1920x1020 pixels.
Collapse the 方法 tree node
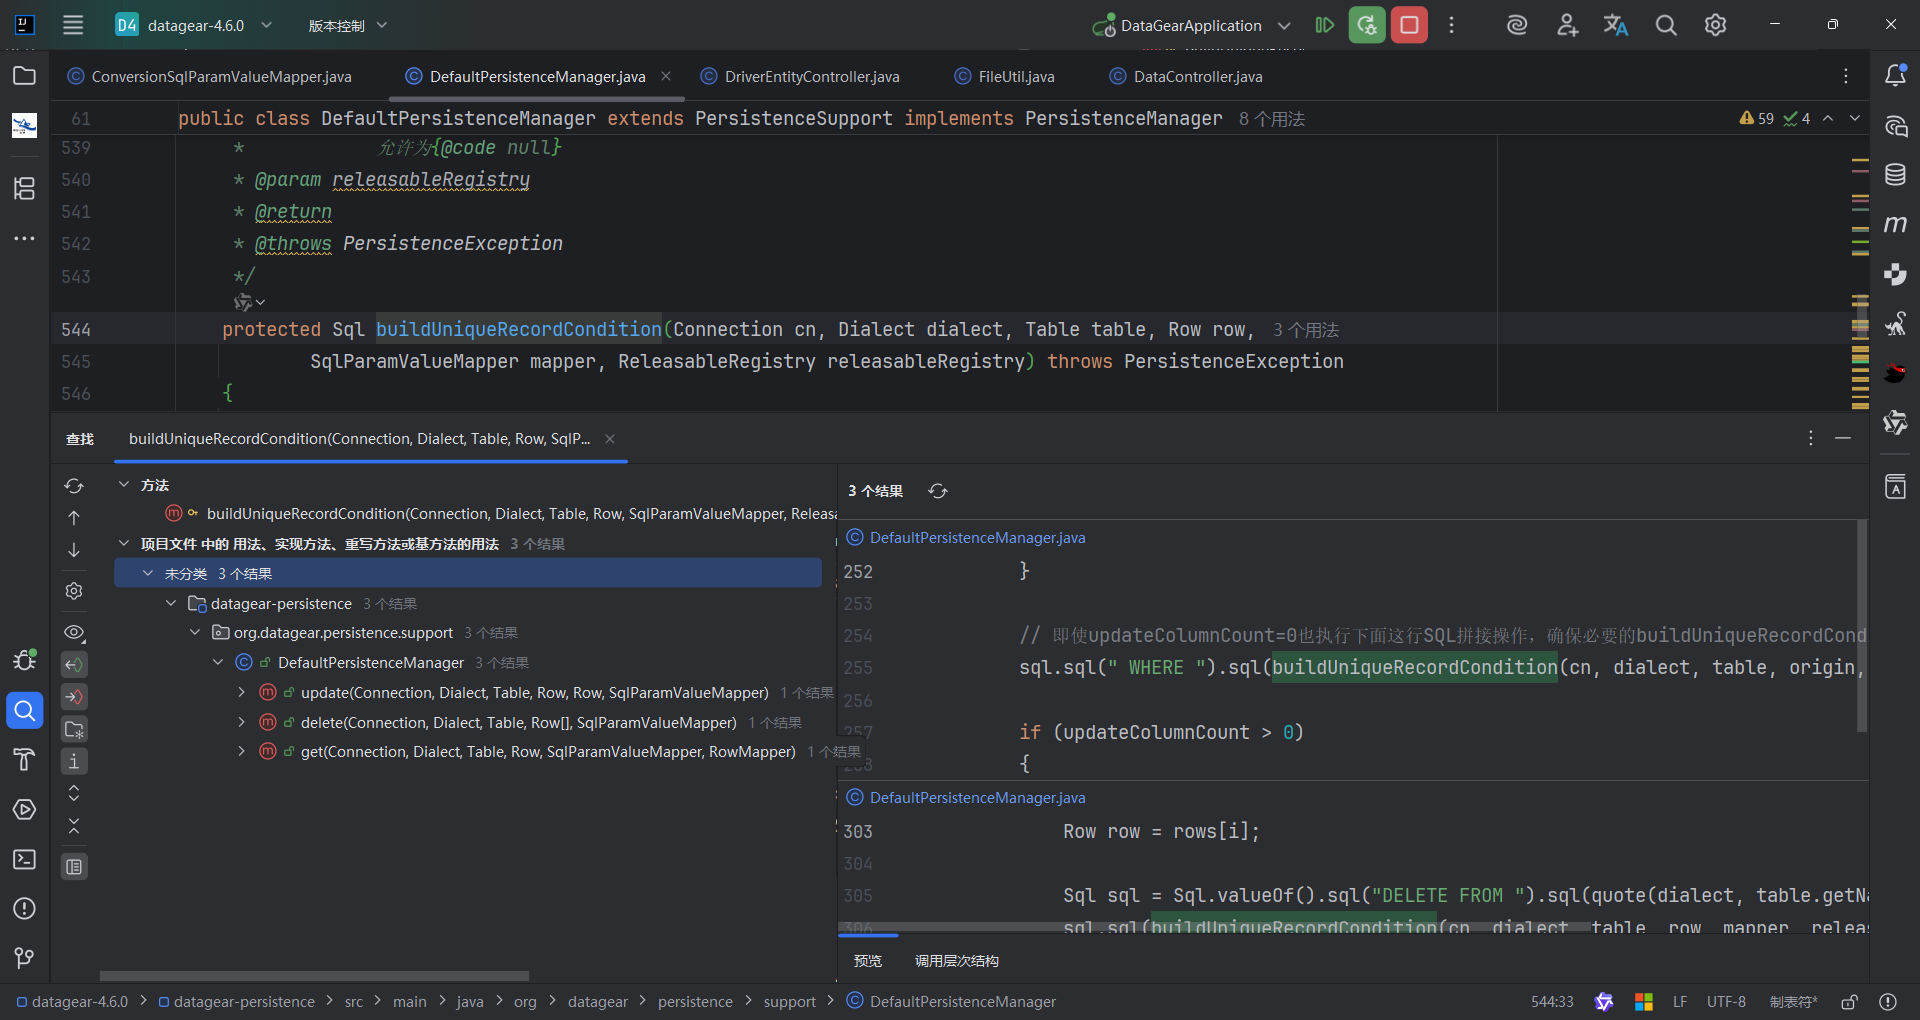(124, 484)
